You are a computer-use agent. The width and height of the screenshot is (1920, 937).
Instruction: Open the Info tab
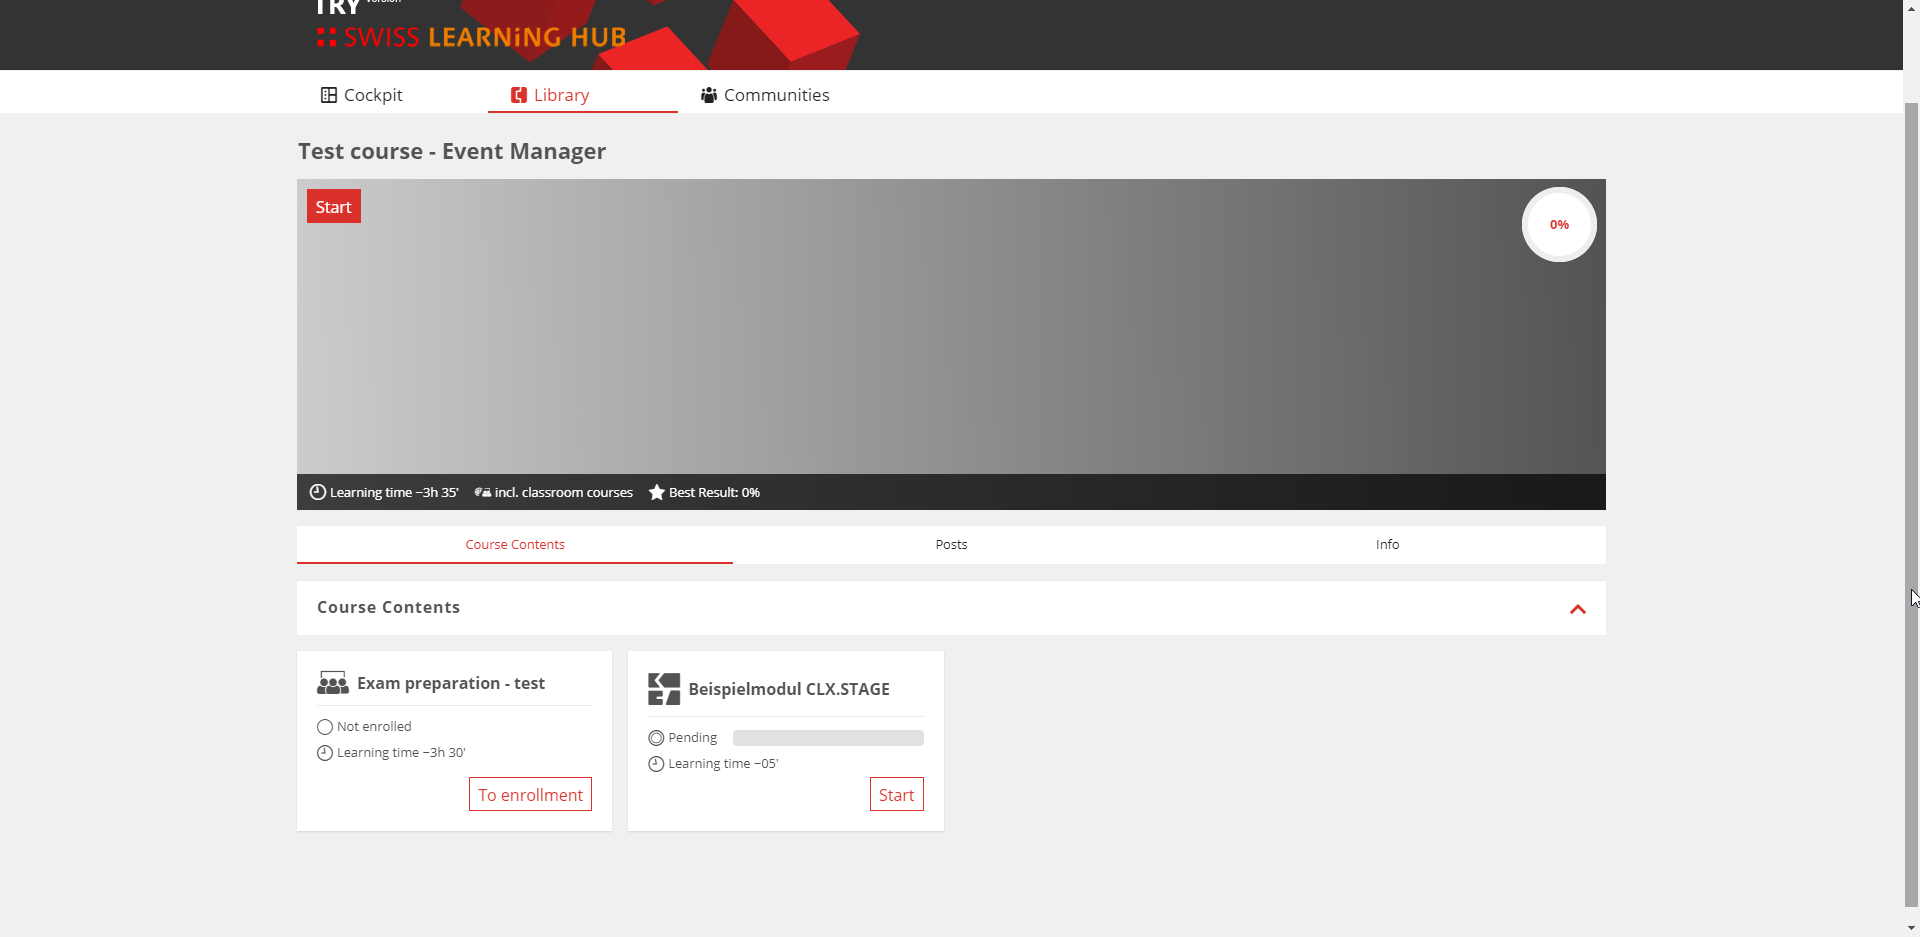(1387, 545)
